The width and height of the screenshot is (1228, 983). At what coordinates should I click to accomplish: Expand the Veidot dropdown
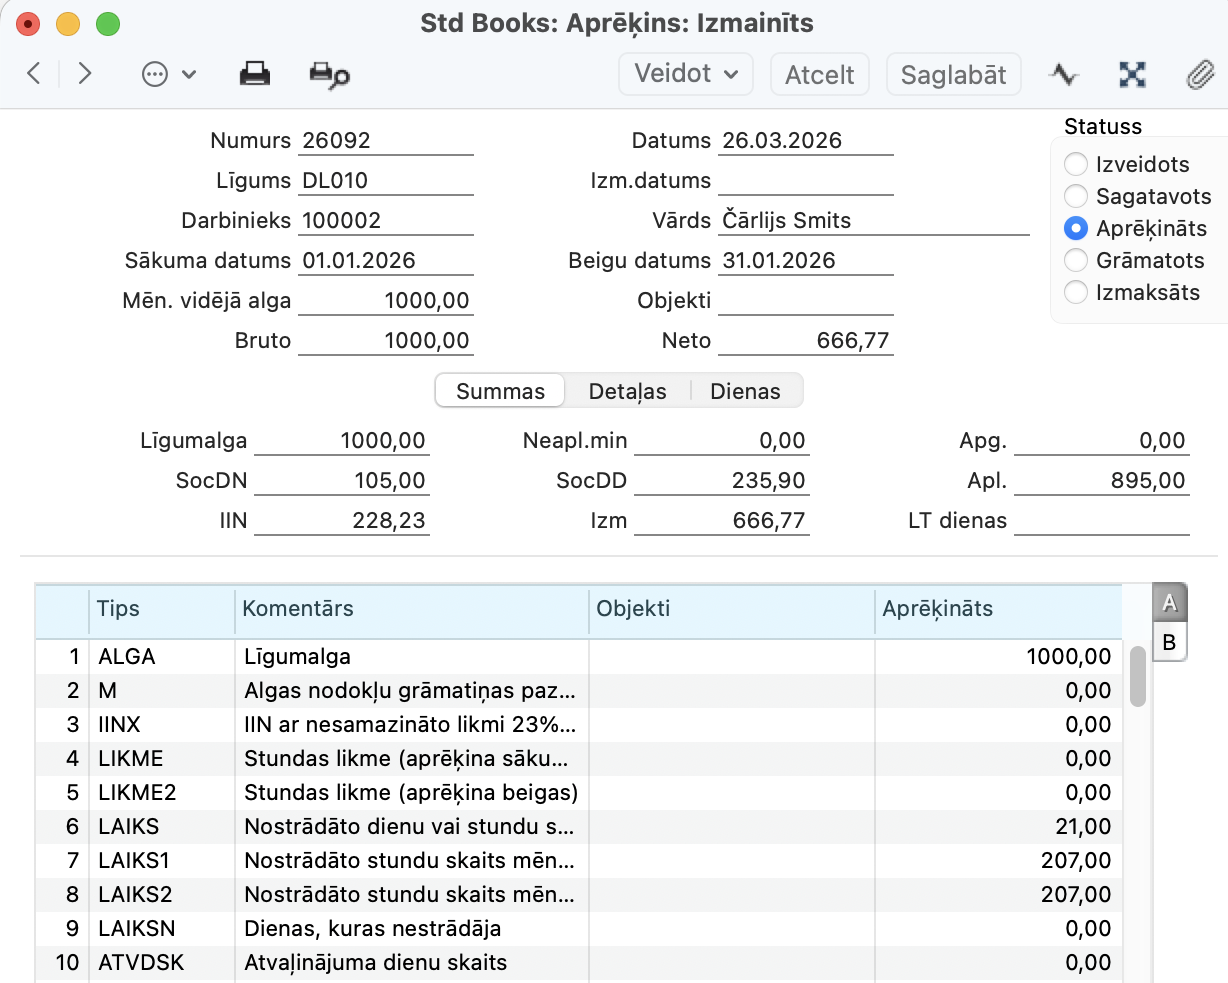686,74
